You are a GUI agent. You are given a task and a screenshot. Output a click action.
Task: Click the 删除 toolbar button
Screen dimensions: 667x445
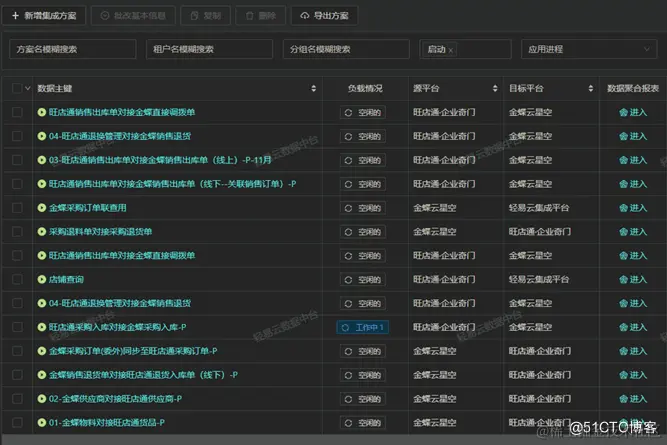(260, 16)
